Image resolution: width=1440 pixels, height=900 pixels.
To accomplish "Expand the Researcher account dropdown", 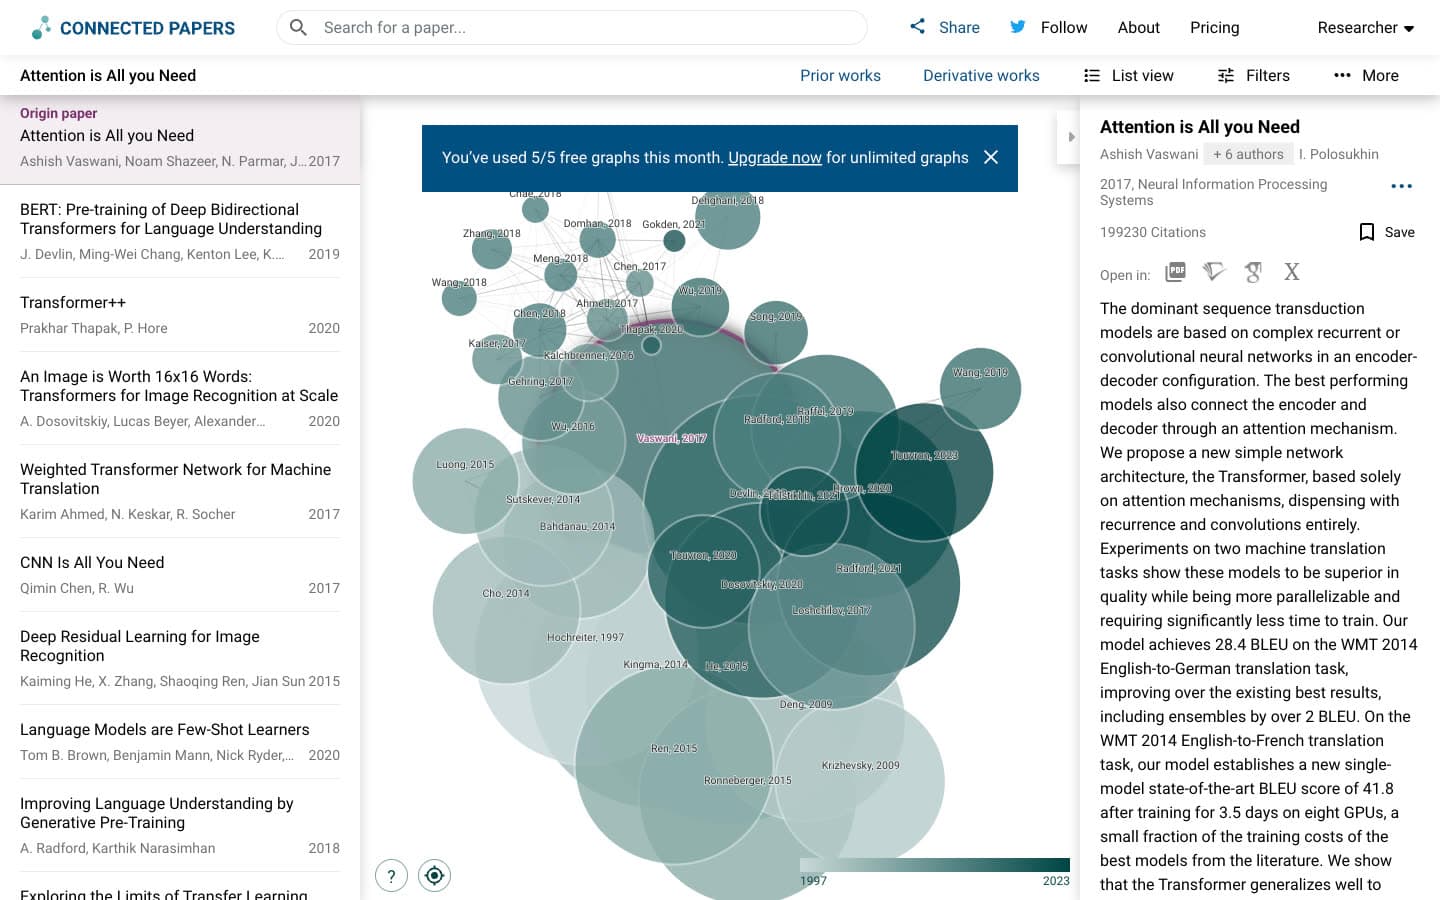I will coord(1365,28).
